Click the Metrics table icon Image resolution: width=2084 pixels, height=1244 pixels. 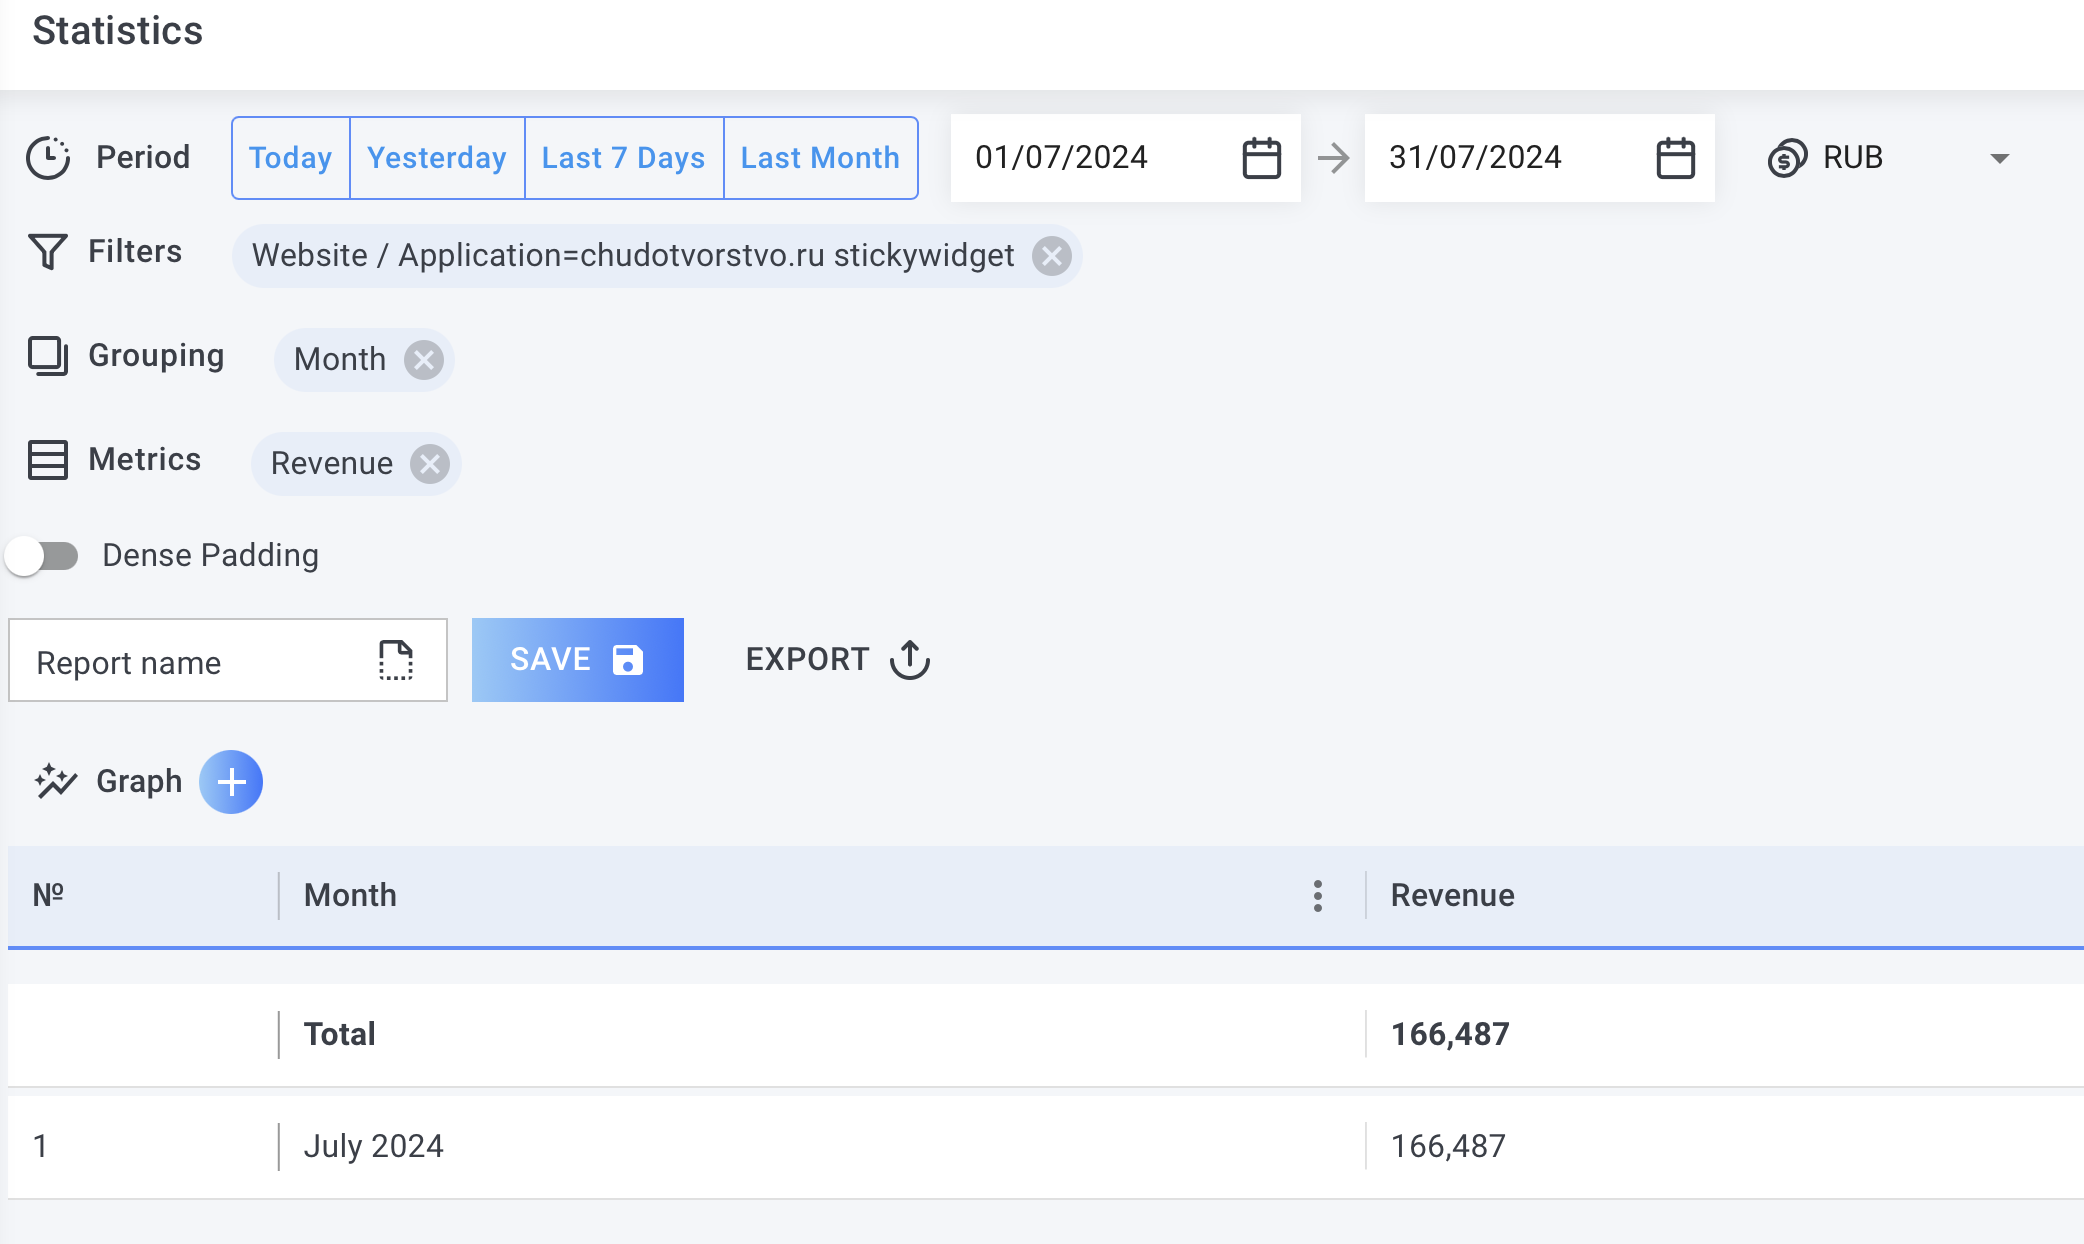[47, 460]
